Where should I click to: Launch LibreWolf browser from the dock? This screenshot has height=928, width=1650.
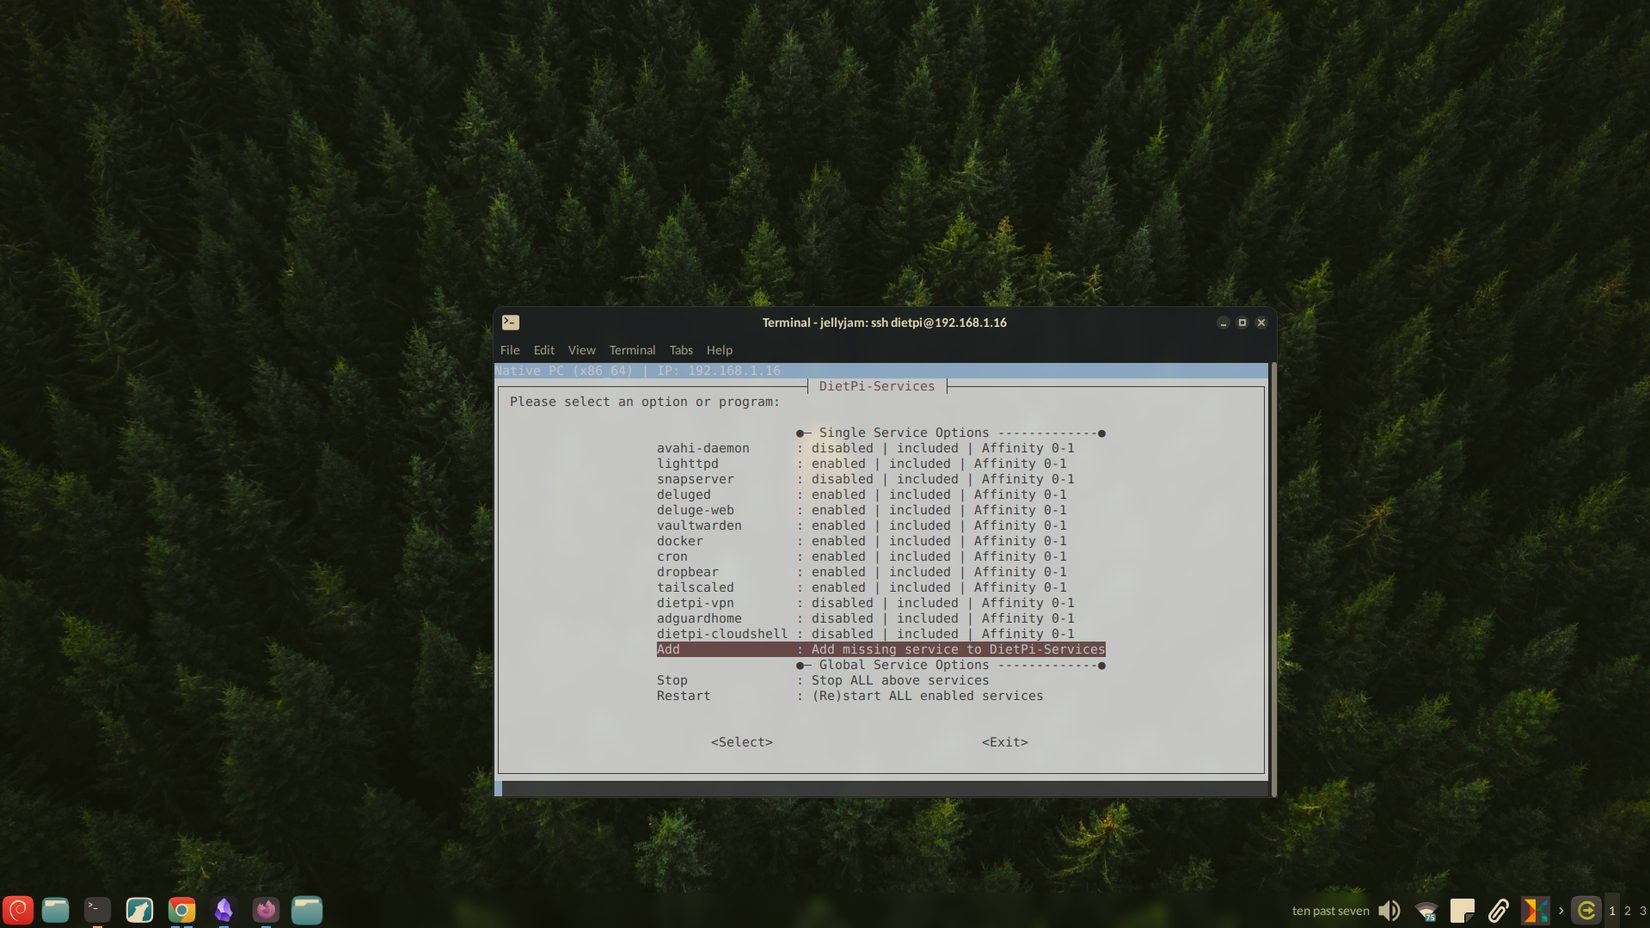[139, 910]
